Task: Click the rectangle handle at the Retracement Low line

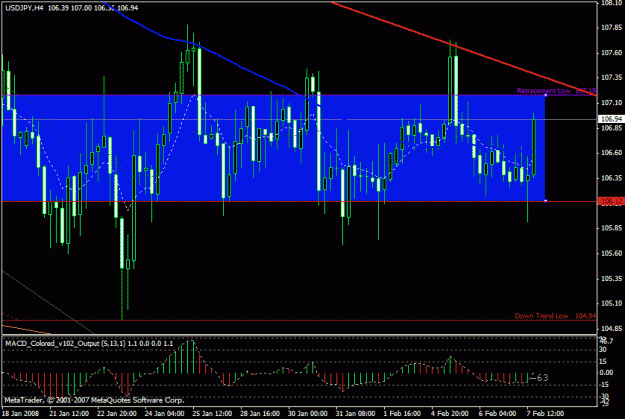Action: pyautogui.click(x=546, y=95)
